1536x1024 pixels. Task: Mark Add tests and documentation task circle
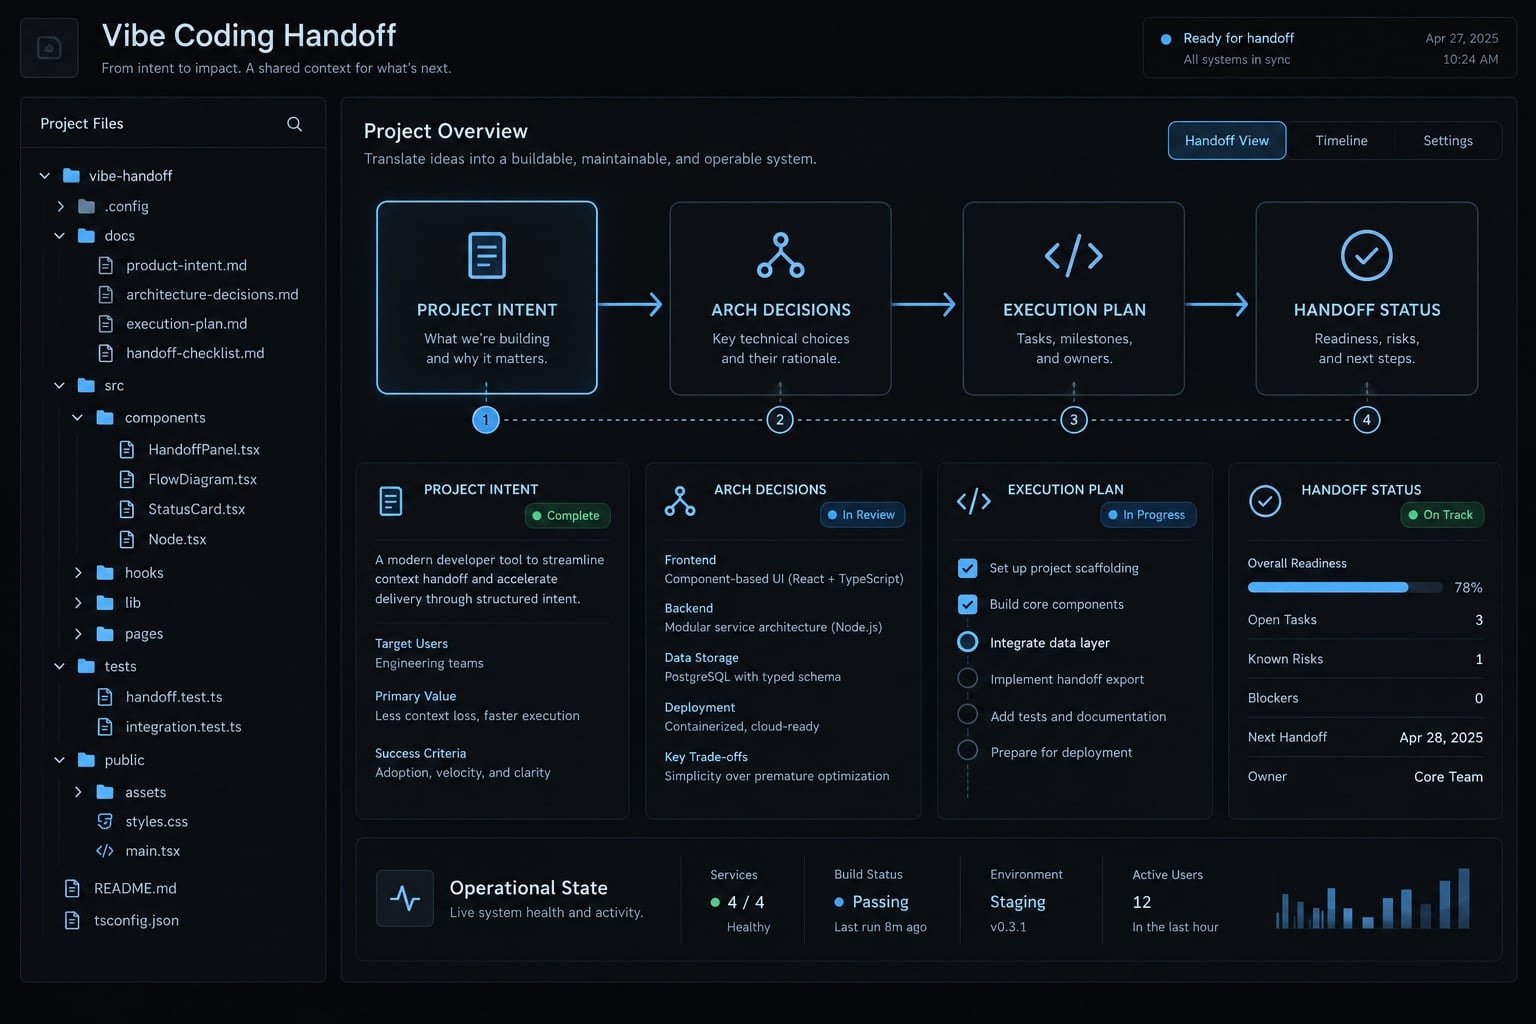point(968,714)
